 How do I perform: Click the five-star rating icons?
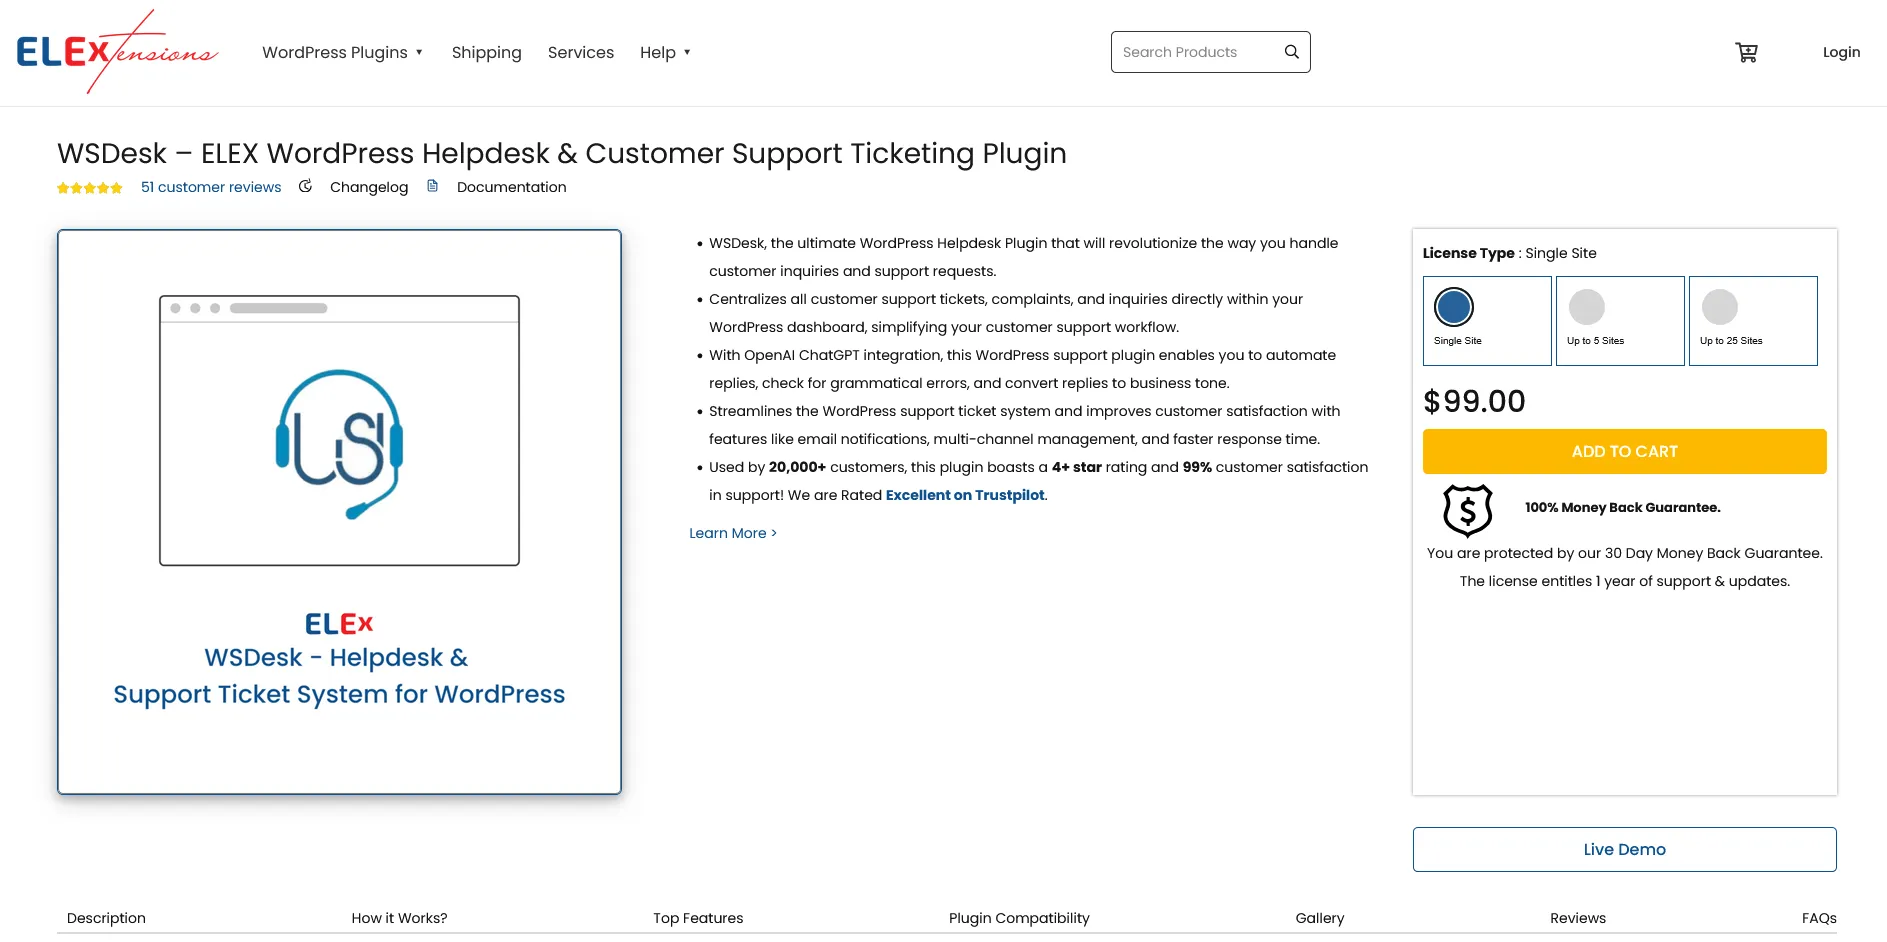click(x=90, y=187)
